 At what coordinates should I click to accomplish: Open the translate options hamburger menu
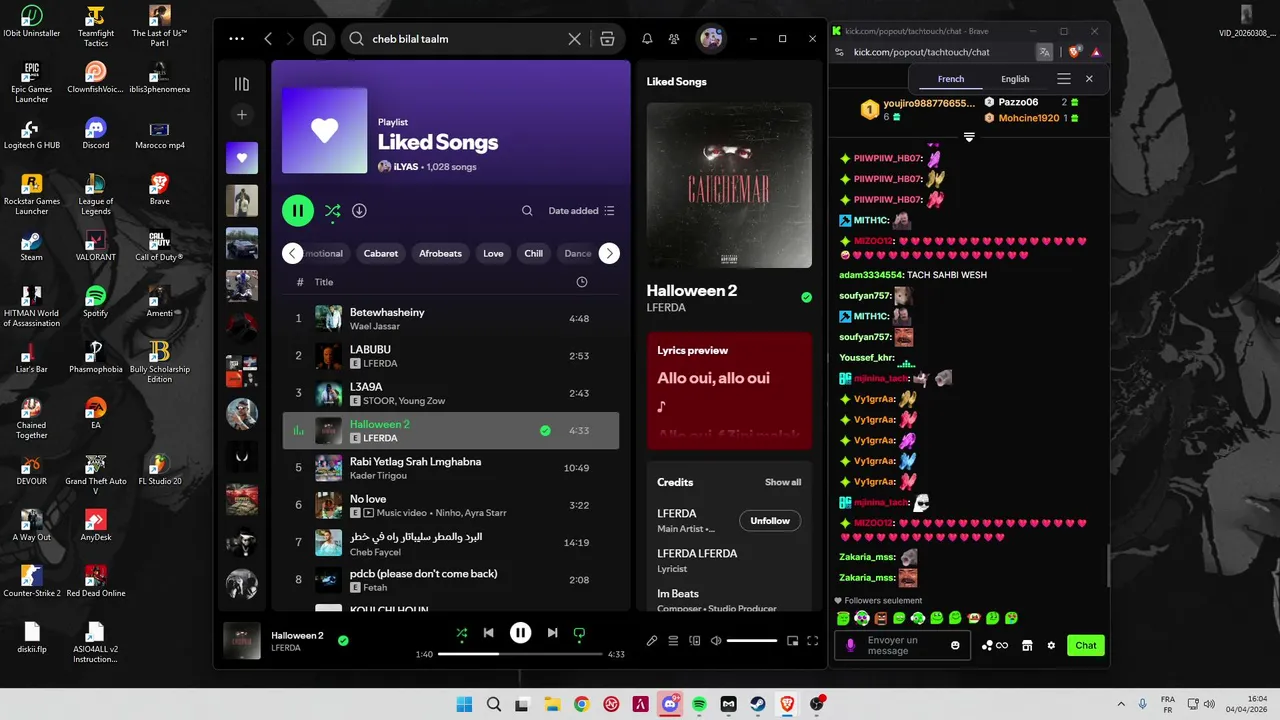click(x=1064, y=79)
